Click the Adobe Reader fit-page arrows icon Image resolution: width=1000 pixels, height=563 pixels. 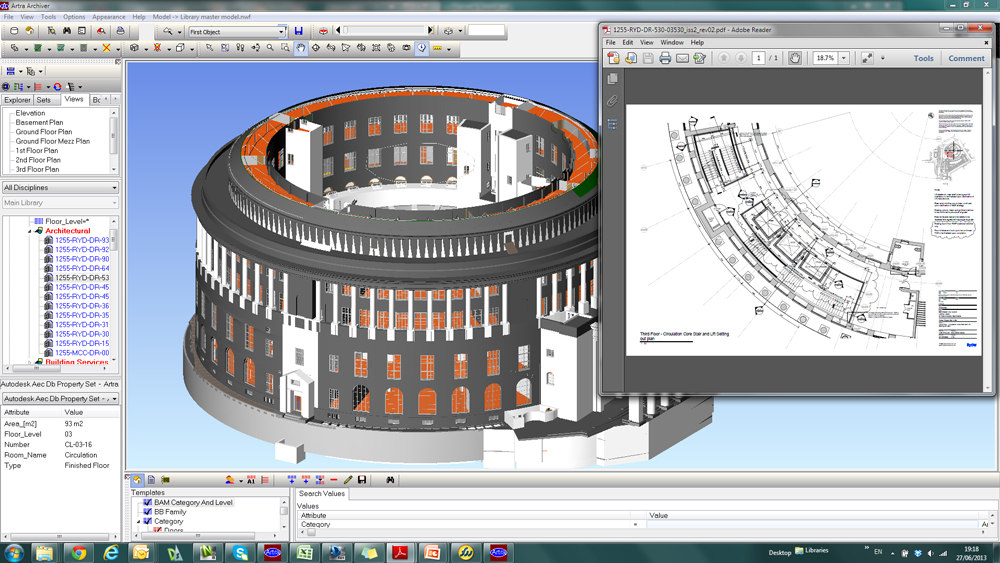[867, 58]
